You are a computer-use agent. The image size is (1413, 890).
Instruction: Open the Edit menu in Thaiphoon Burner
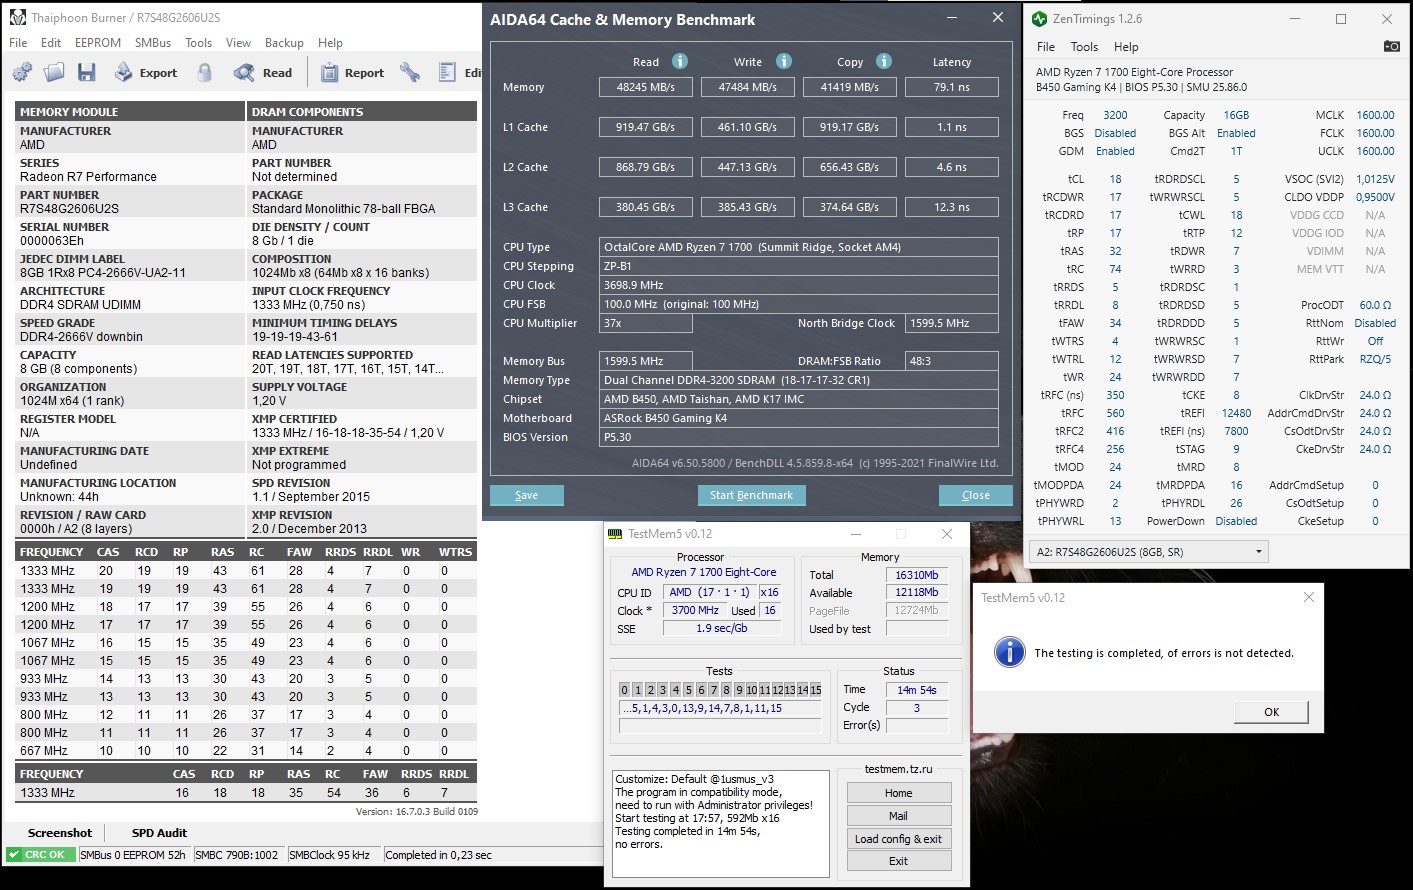tap(51, 43)
